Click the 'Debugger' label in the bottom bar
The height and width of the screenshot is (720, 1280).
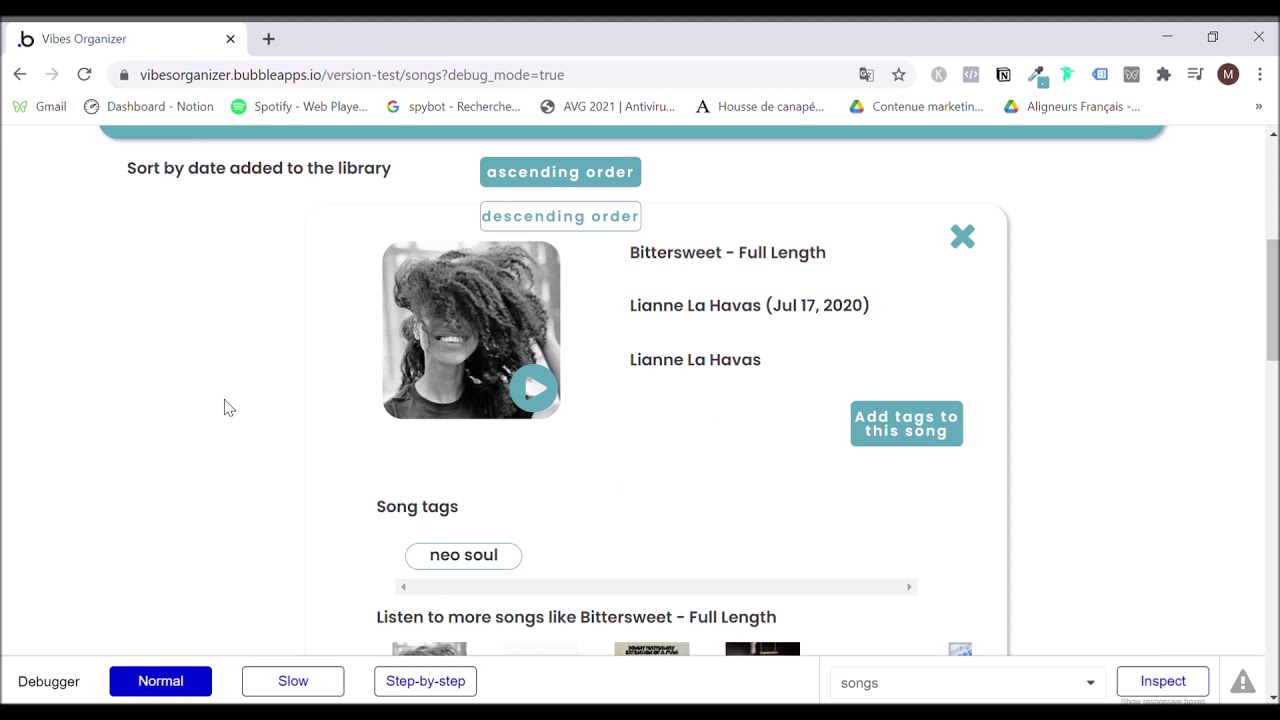click(49, 682)
